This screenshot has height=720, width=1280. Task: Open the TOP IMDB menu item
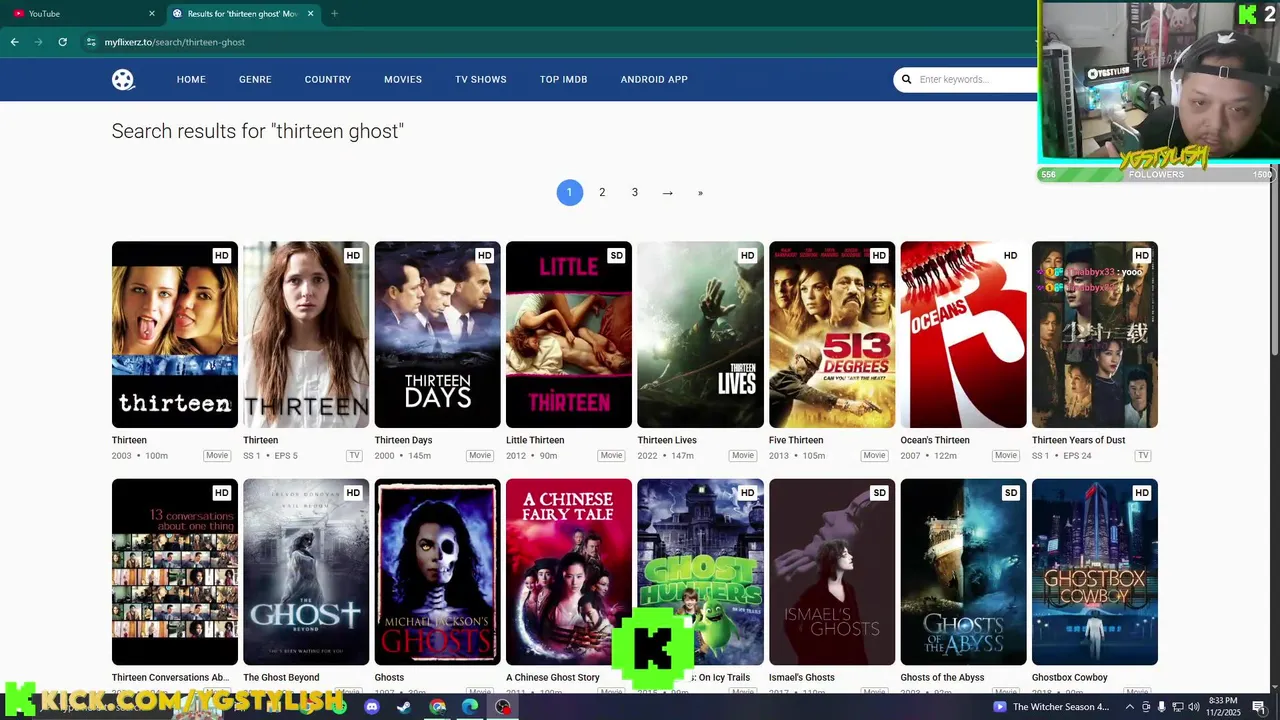coord(564,79)
